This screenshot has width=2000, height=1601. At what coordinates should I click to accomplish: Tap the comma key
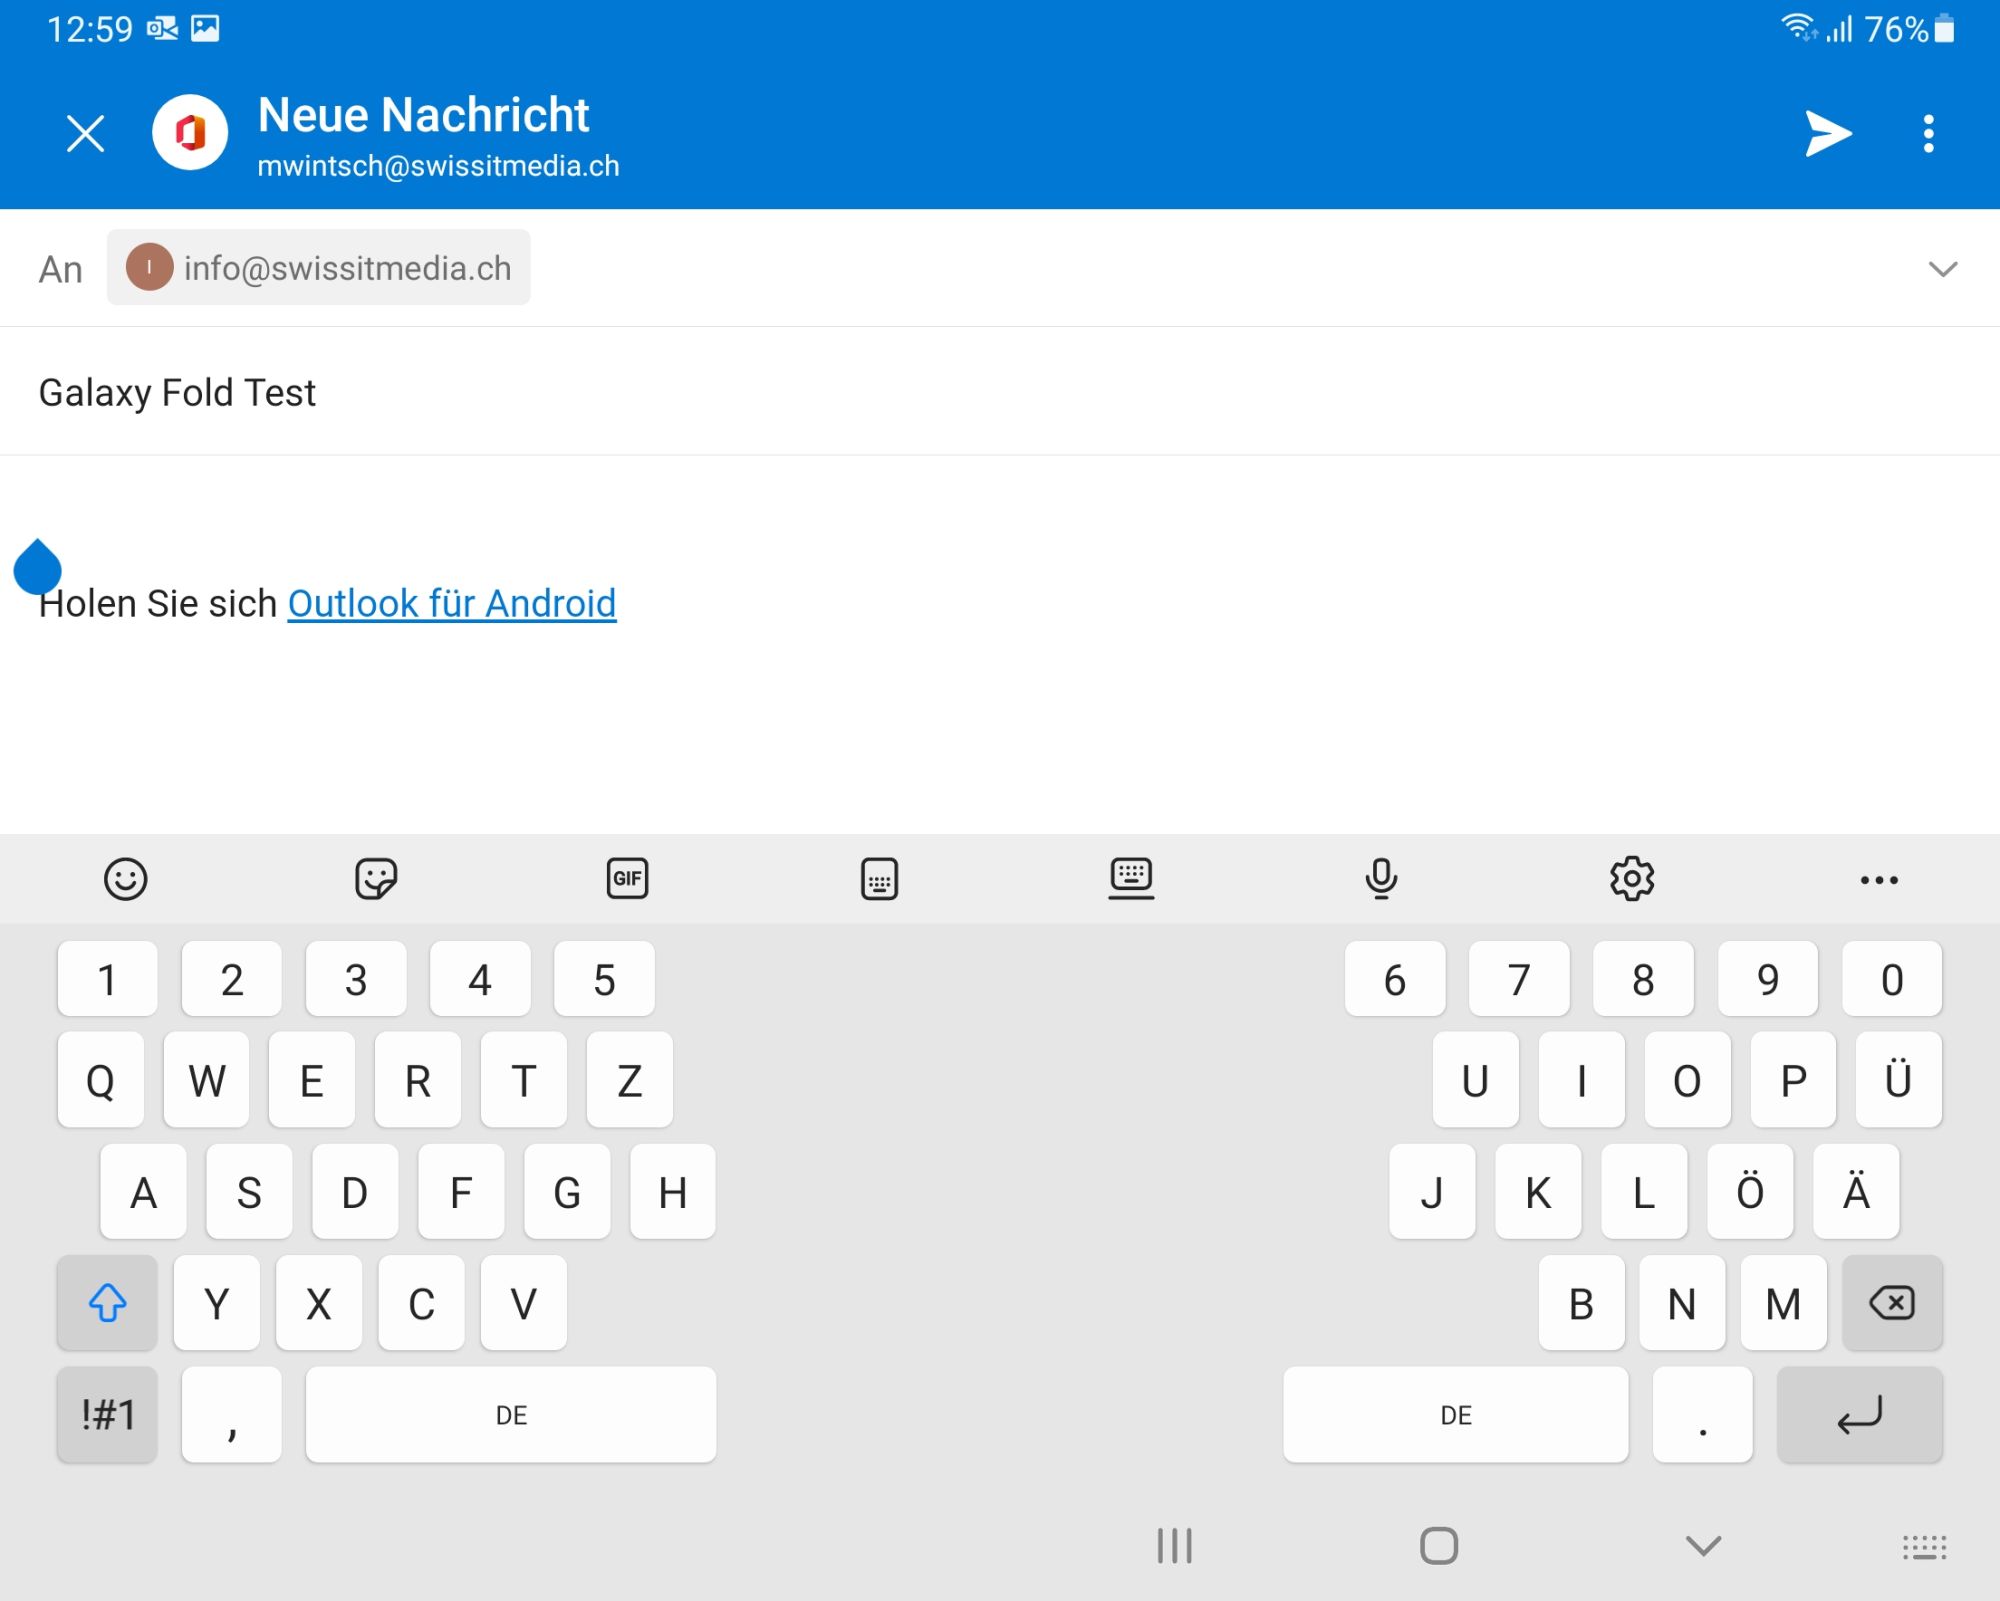pyautogui.click(x=231, y=1415)
